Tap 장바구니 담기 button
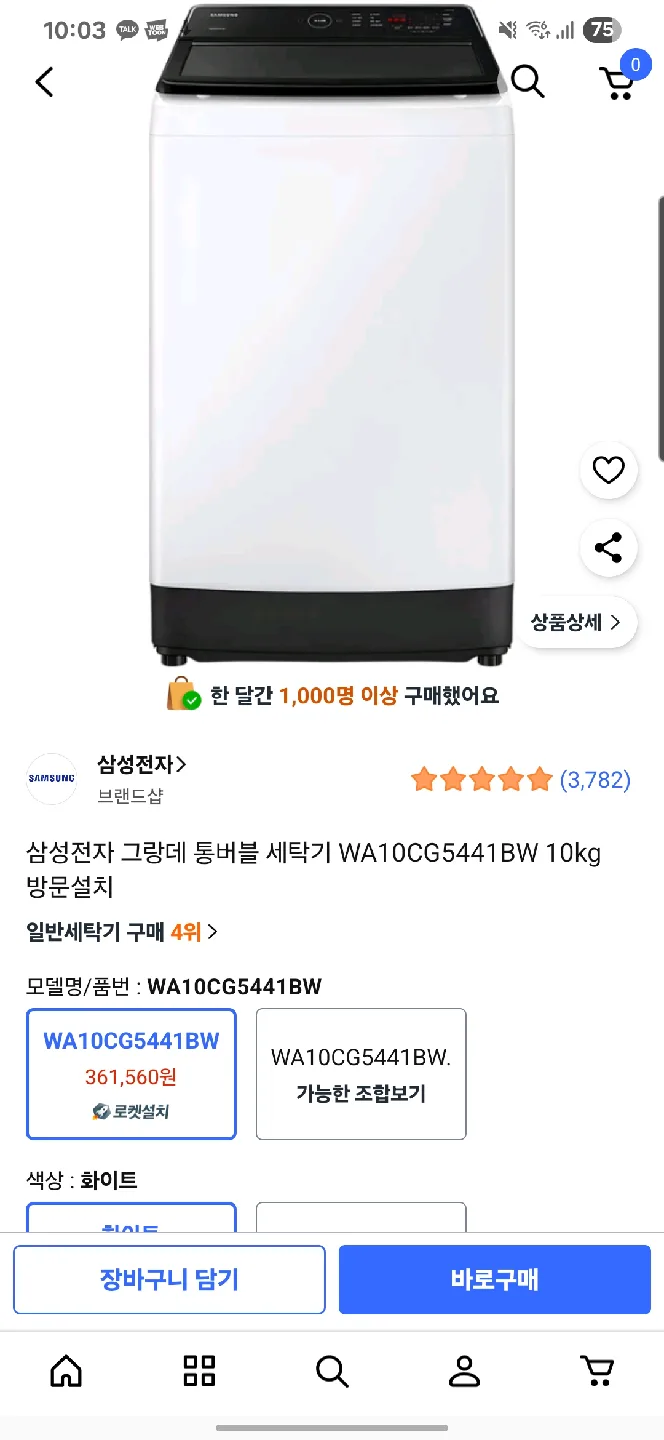 pyautogui.click(x=169, y=1279)
